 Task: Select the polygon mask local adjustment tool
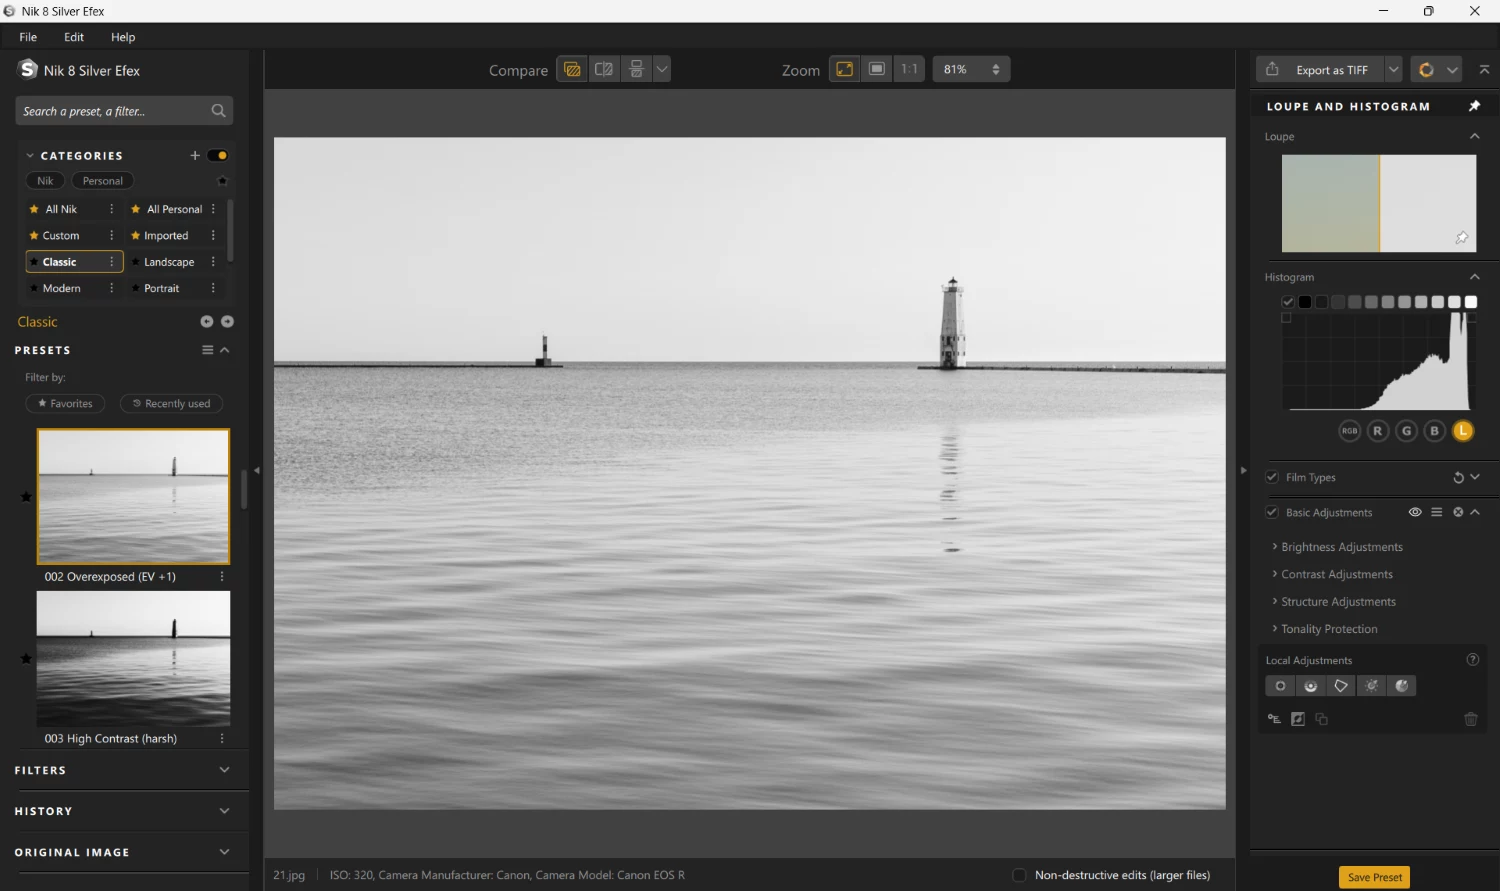point(1341,685)
